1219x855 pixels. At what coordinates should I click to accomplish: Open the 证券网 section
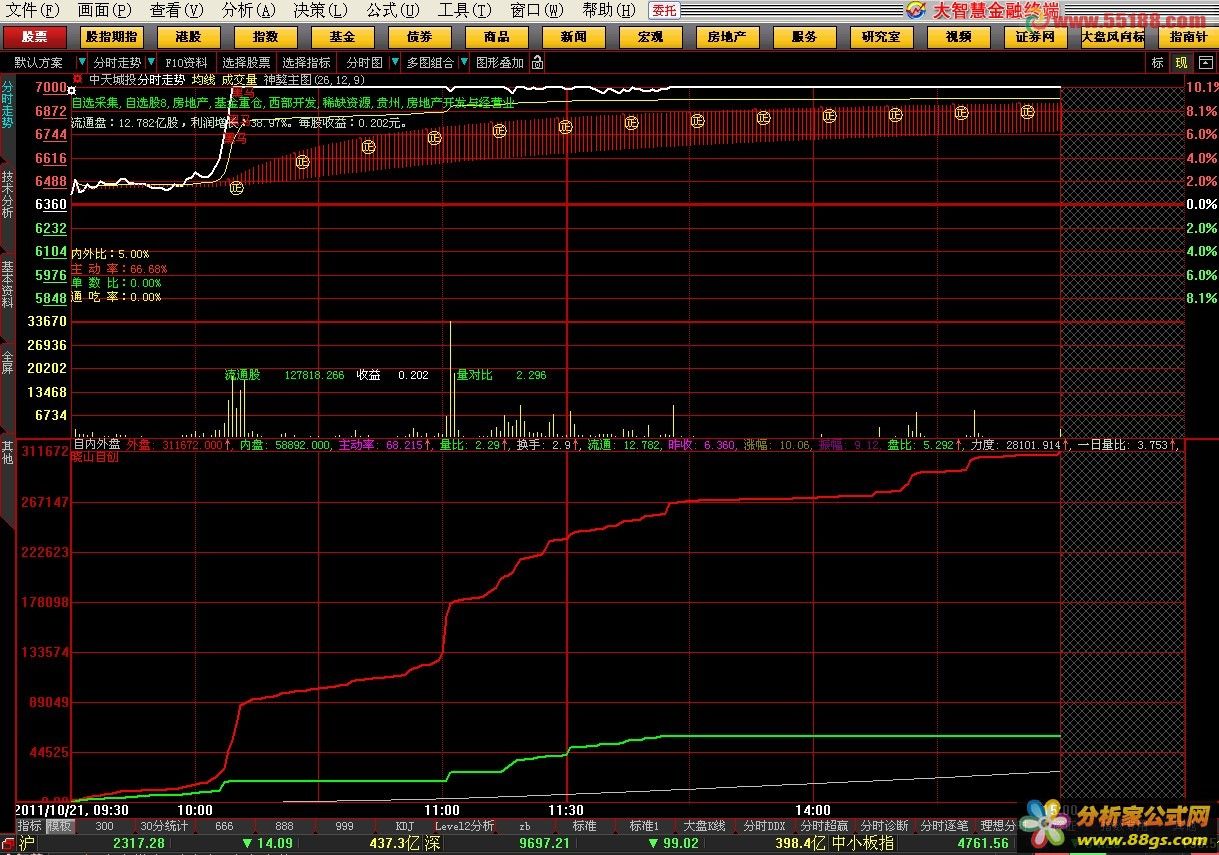pos(1035,36)
